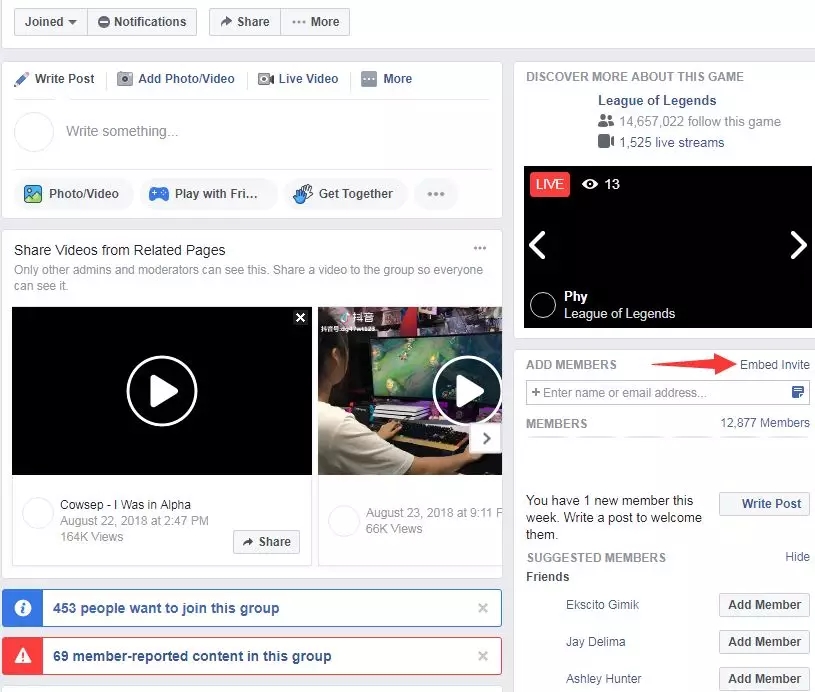Click the Embed Invite link

pos(774,365)
